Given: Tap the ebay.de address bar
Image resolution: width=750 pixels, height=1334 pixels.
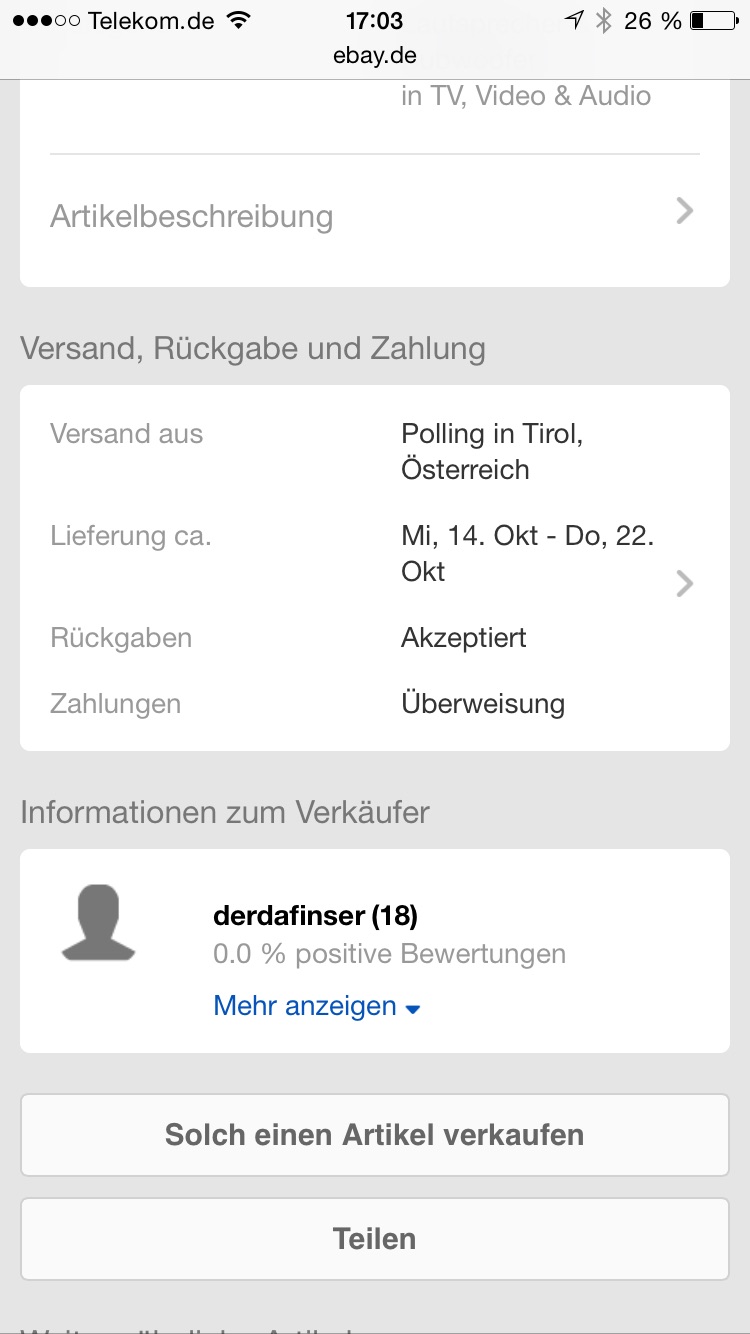Looking at the screenshot, I should 375,55.
